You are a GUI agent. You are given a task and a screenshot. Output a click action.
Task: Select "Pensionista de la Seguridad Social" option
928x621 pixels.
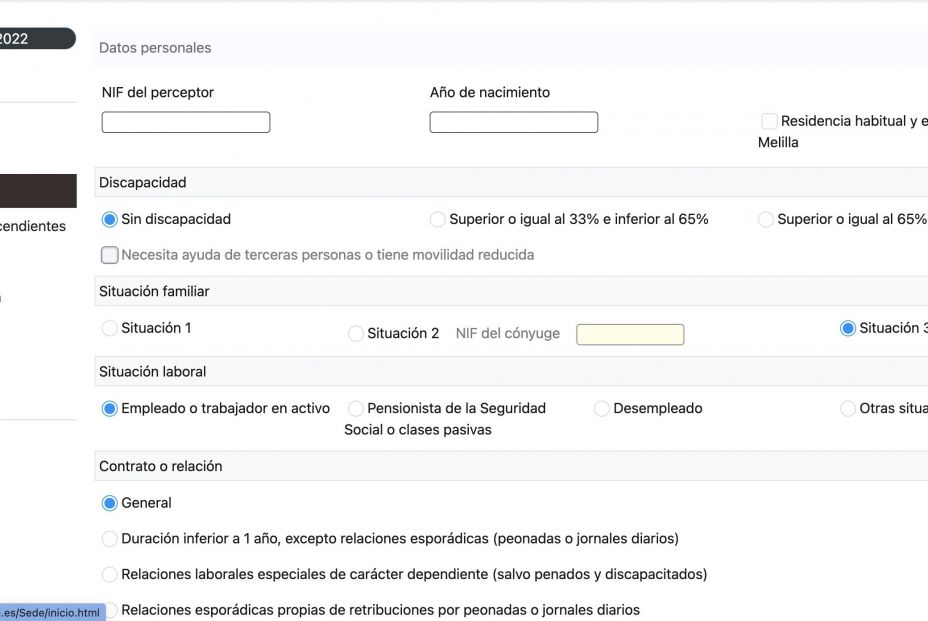click(x=355, y=409)
